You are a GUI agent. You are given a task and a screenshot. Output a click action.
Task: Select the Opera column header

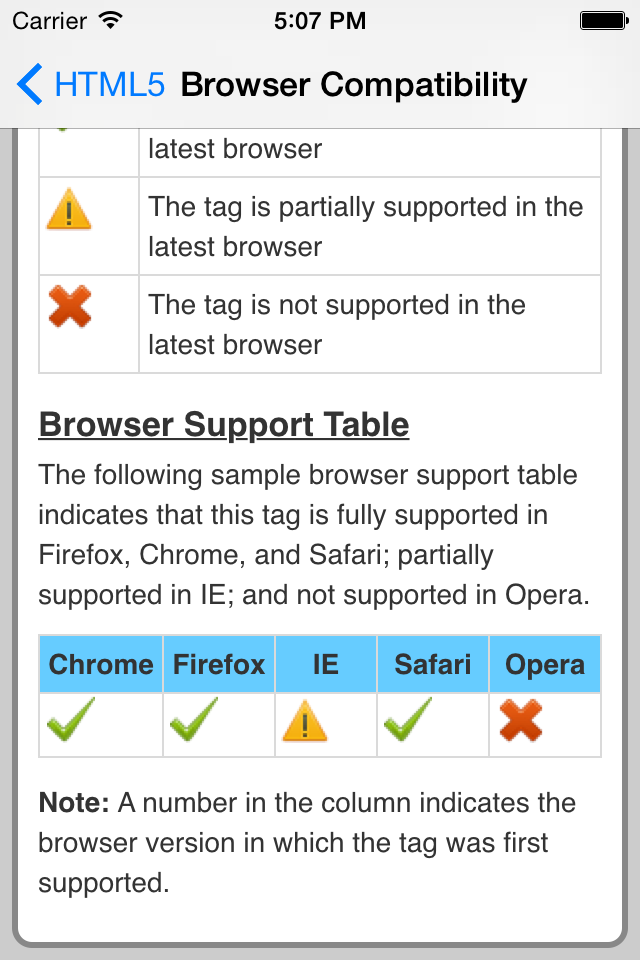tap(545, 664)
